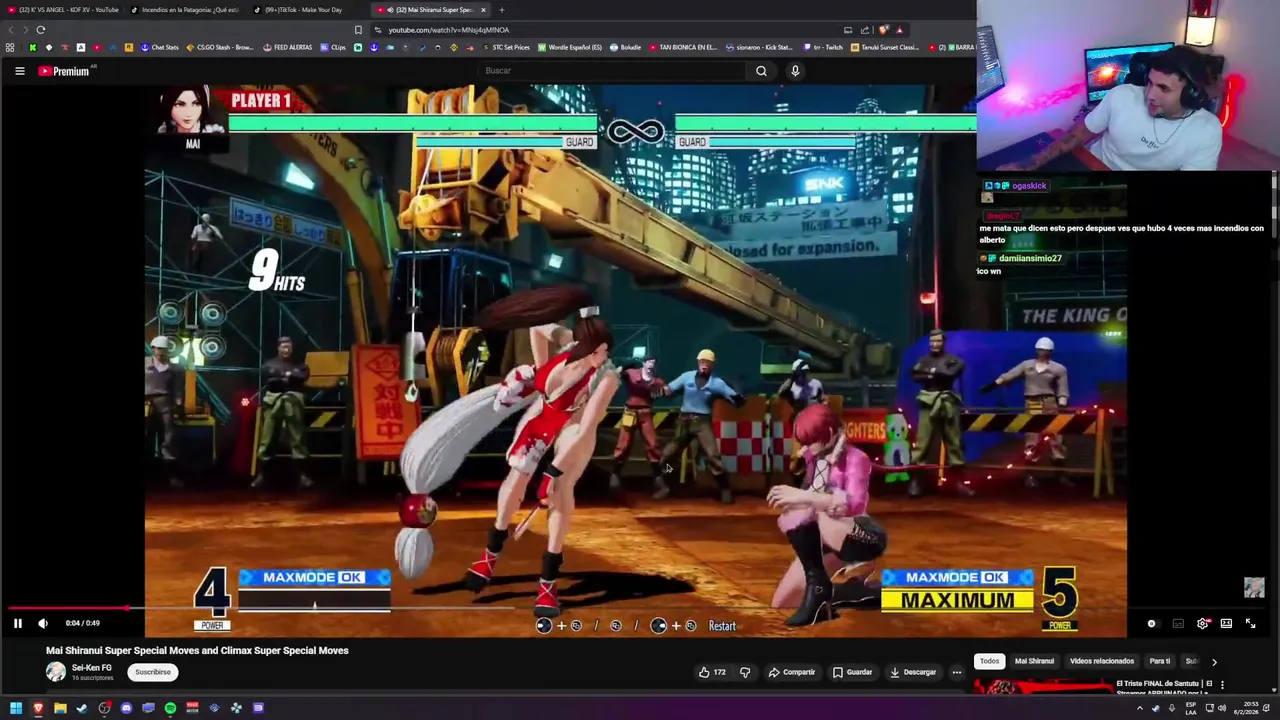Click the red video progress bar
The width and height of the screenshot is (1280, 720).
coord(66,607)
